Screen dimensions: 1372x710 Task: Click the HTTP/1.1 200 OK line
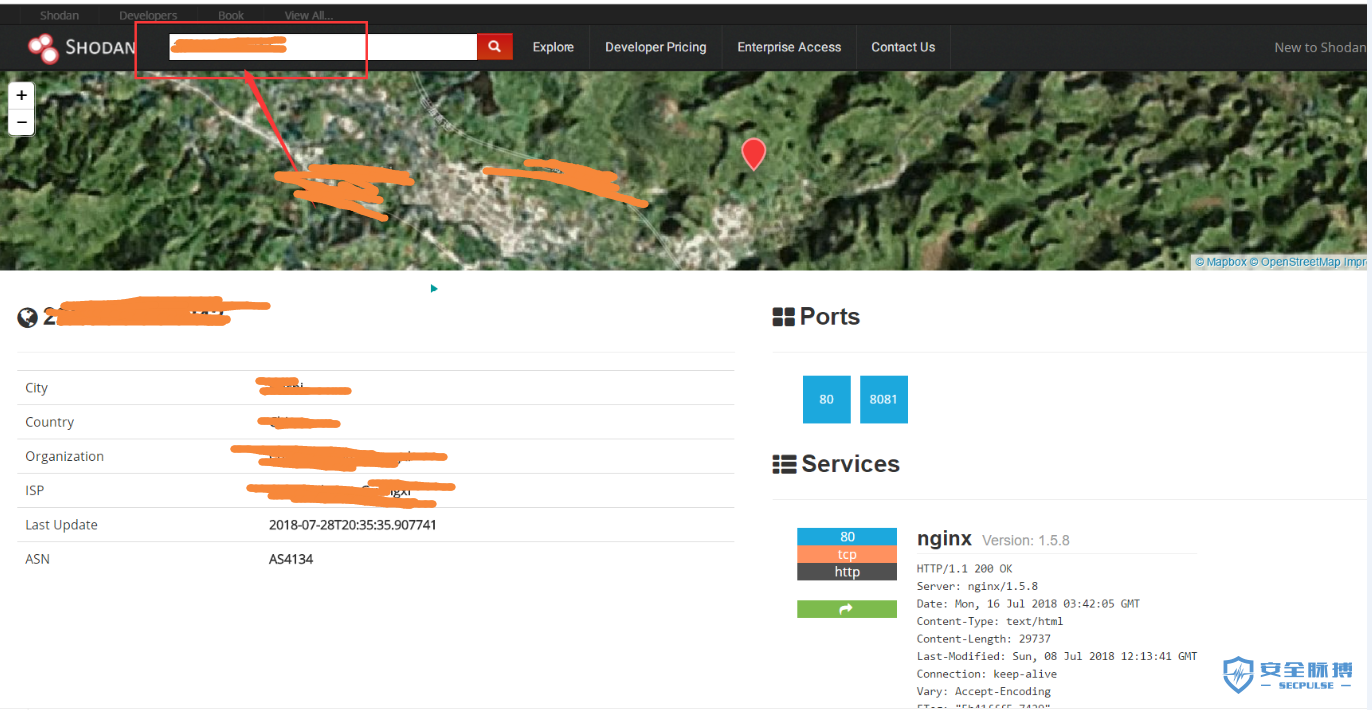tap(964, 569)
